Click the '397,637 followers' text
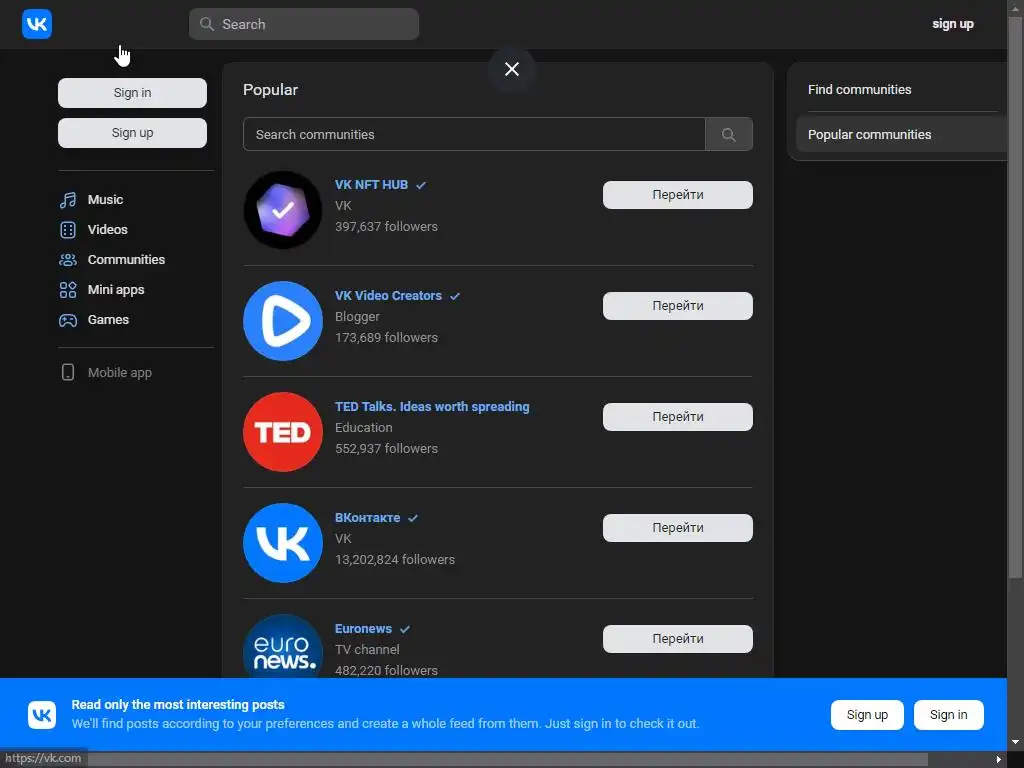The height and width of the screenshot is (768, 1024). [387, 227]
